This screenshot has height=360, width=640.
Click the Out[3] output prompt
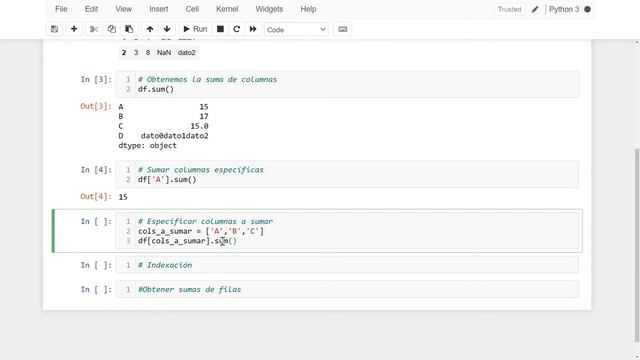(96, 106)
